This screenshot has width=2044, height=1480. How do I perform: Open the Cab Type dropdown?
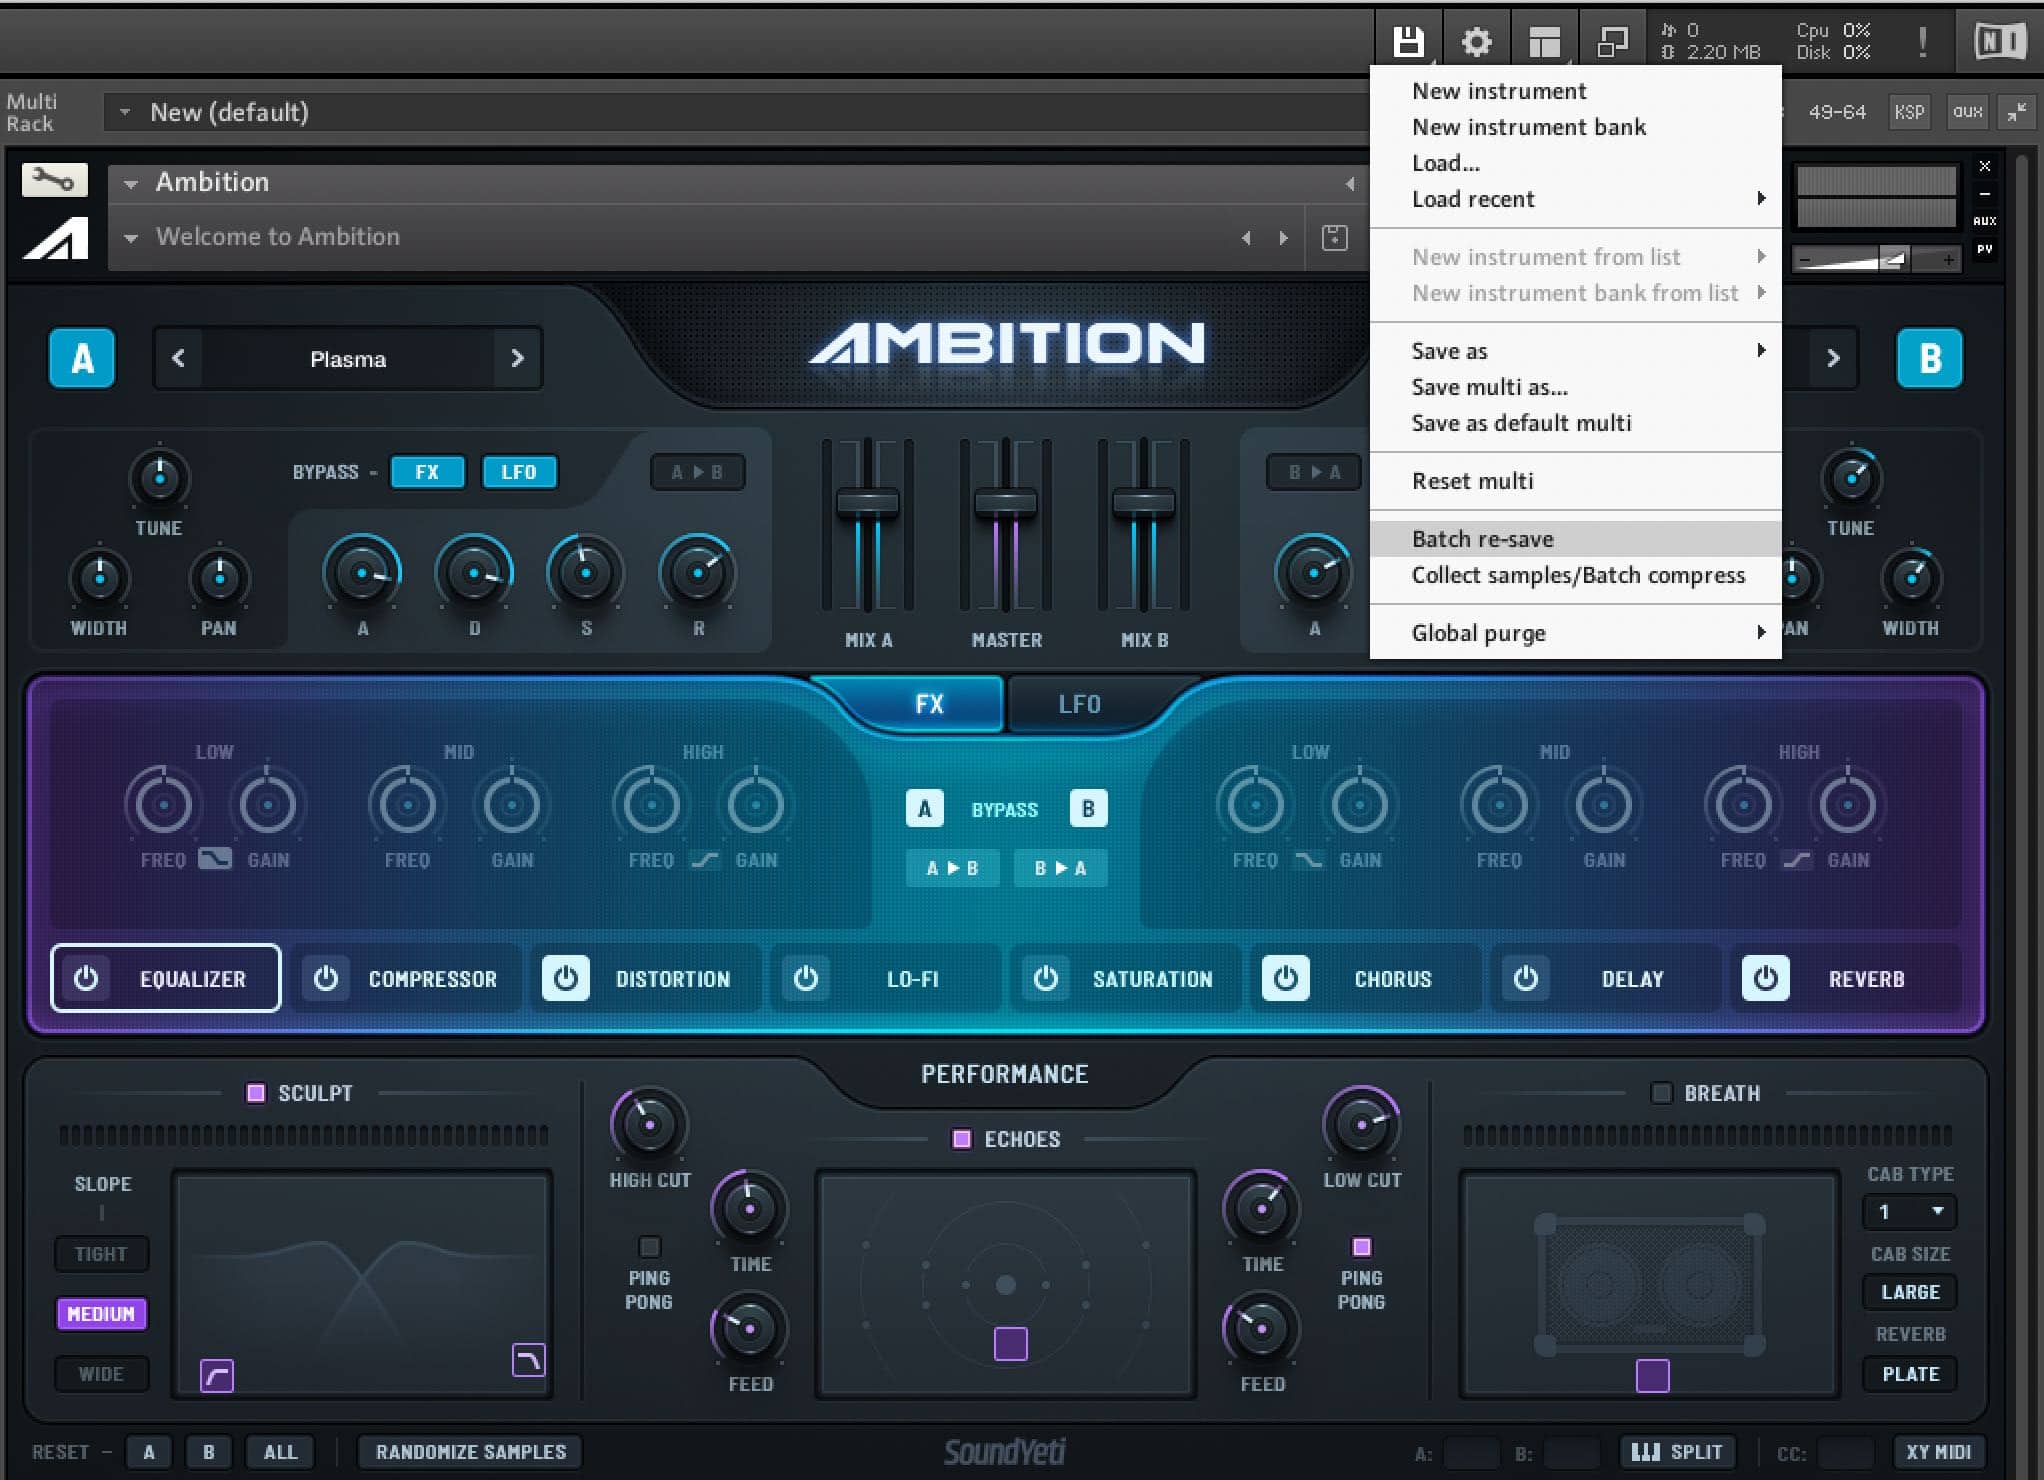pyautogui.click(x=1910, y=1212)
